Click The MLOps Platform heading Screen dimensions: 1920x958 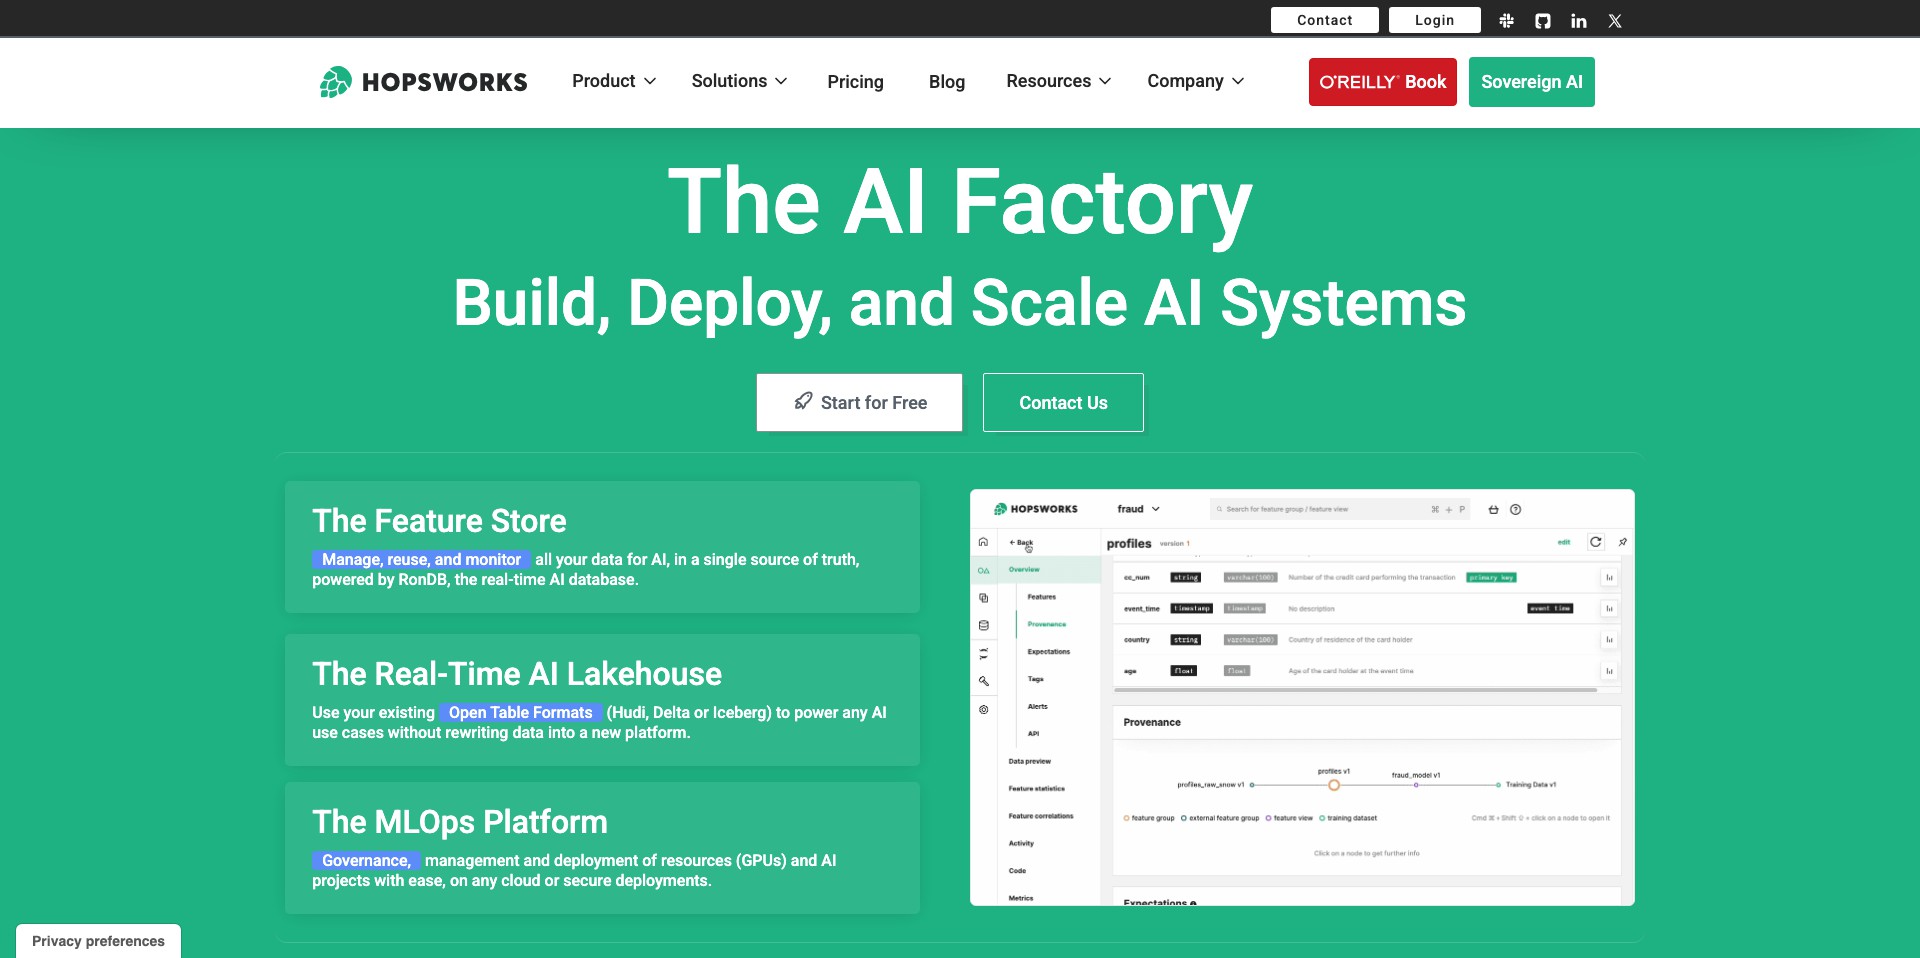[460, 822]
